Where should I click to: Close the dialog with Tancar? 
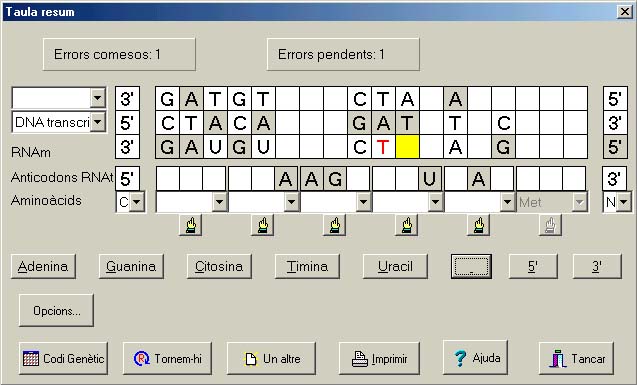[x=576, y=358]
